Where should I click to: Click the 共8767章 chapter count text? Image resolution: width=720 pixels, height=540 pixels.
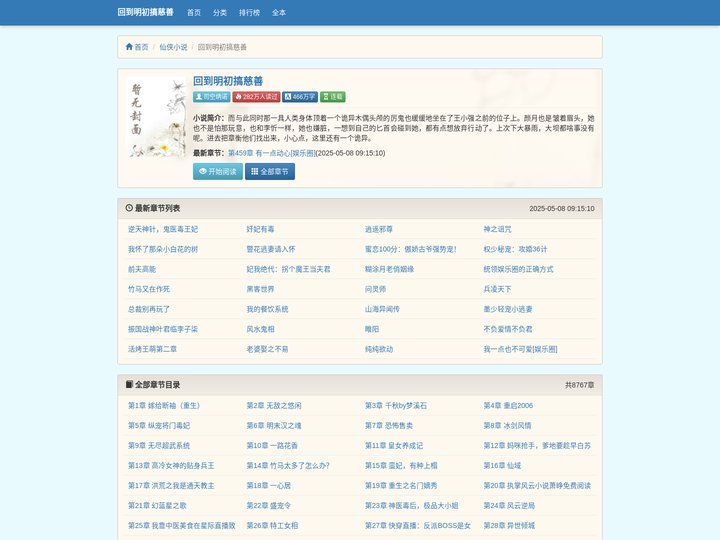[579, 385]
